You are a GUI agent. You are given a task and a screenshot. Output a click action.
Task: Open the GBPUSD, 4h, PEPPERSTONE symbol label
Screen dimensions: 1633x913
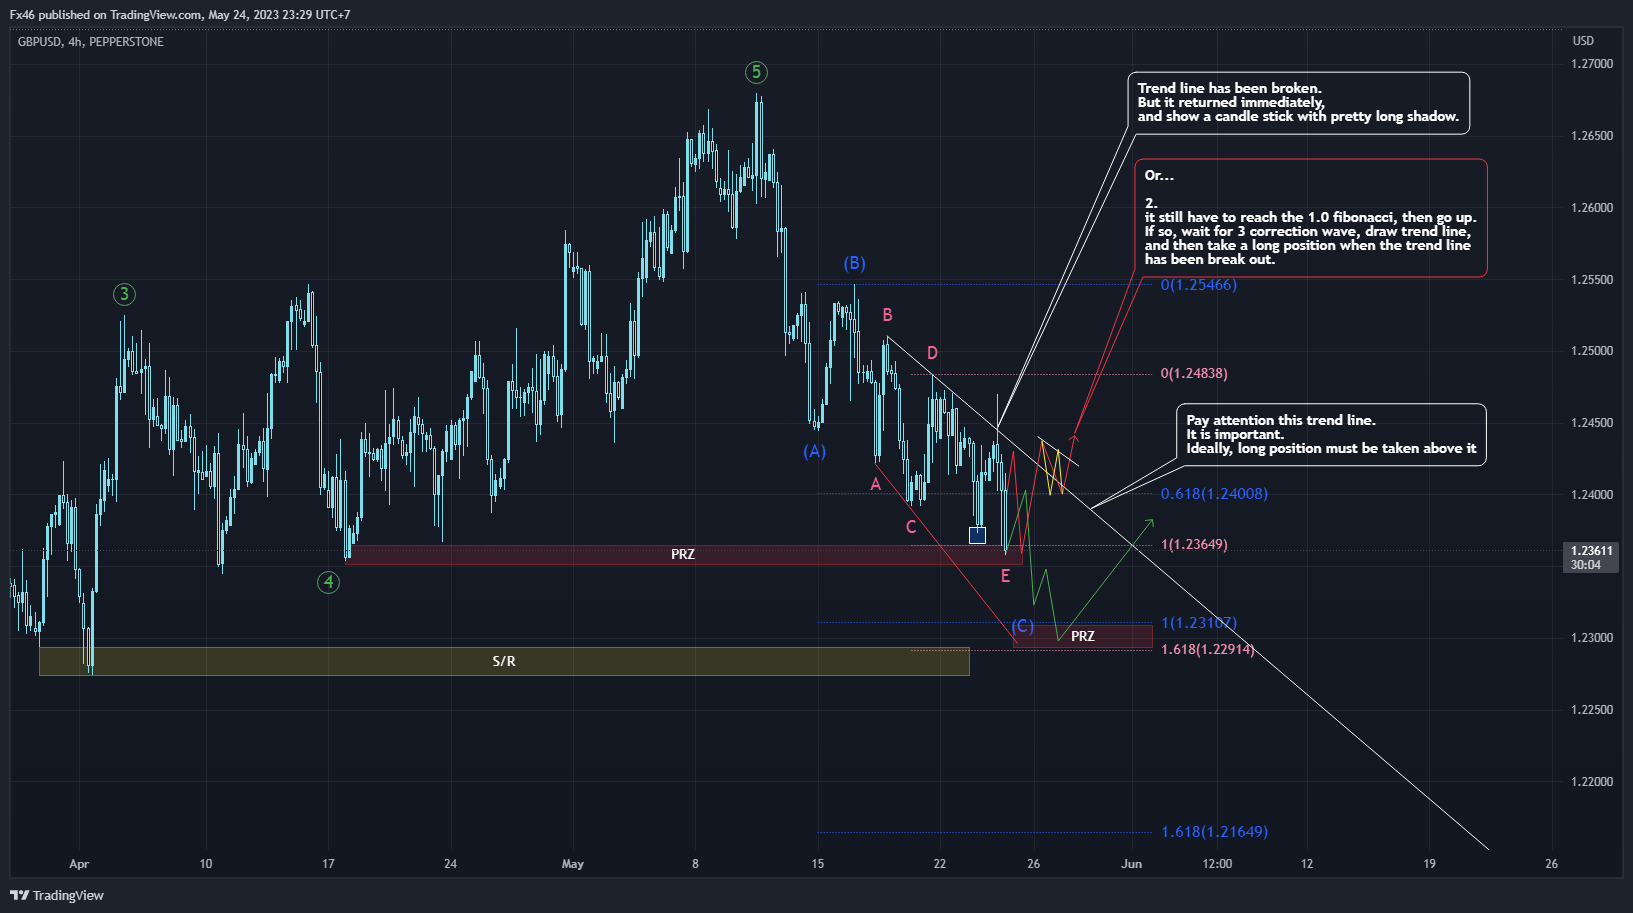91,42
